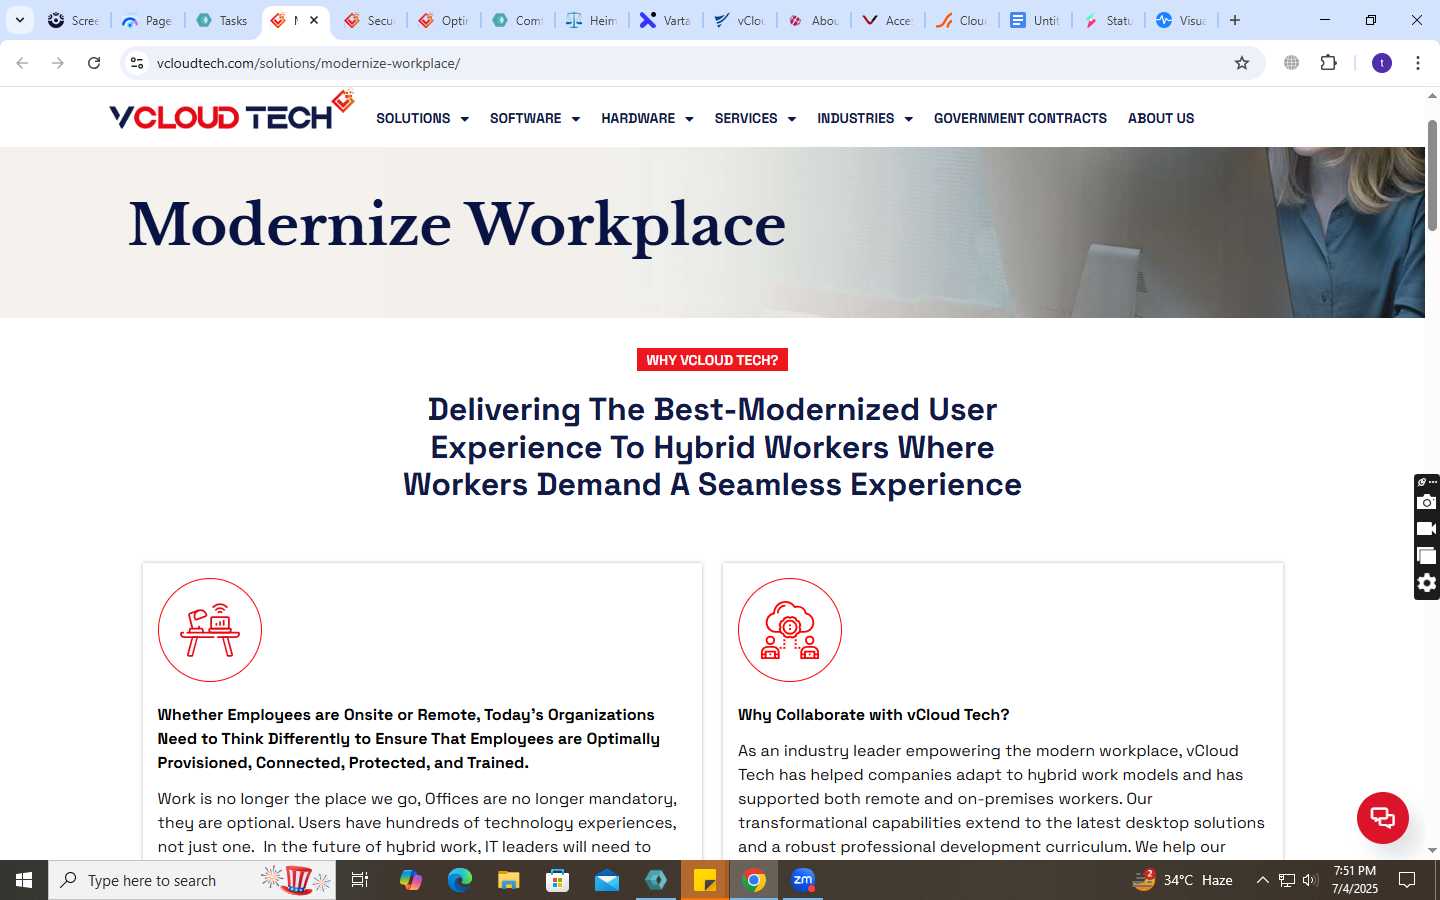Open the stacked windows gallery icon in side widget
Screen dimensions: 1440x900
(x=1427, y=556)
